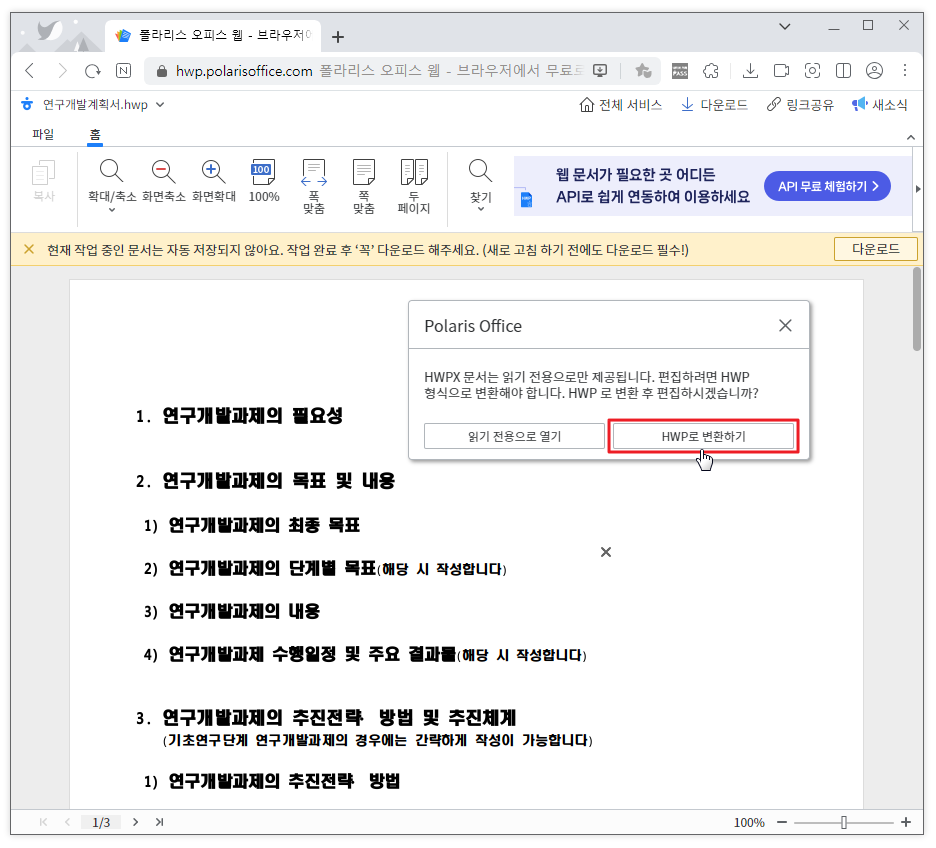936x848 pixels.
Task: Open the extensions puzzle icon
Action: click(711, 71)
